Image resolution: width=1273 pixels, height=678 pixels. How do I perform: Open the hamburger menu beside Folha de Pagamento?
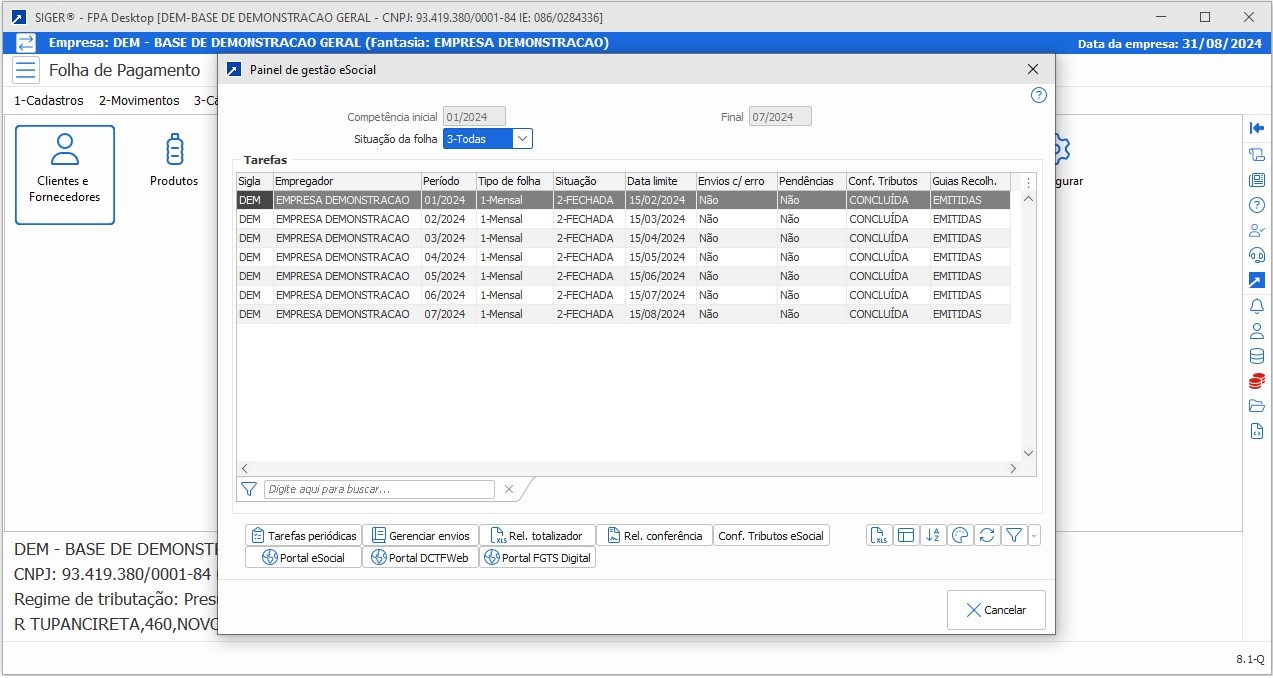point(26,70)
